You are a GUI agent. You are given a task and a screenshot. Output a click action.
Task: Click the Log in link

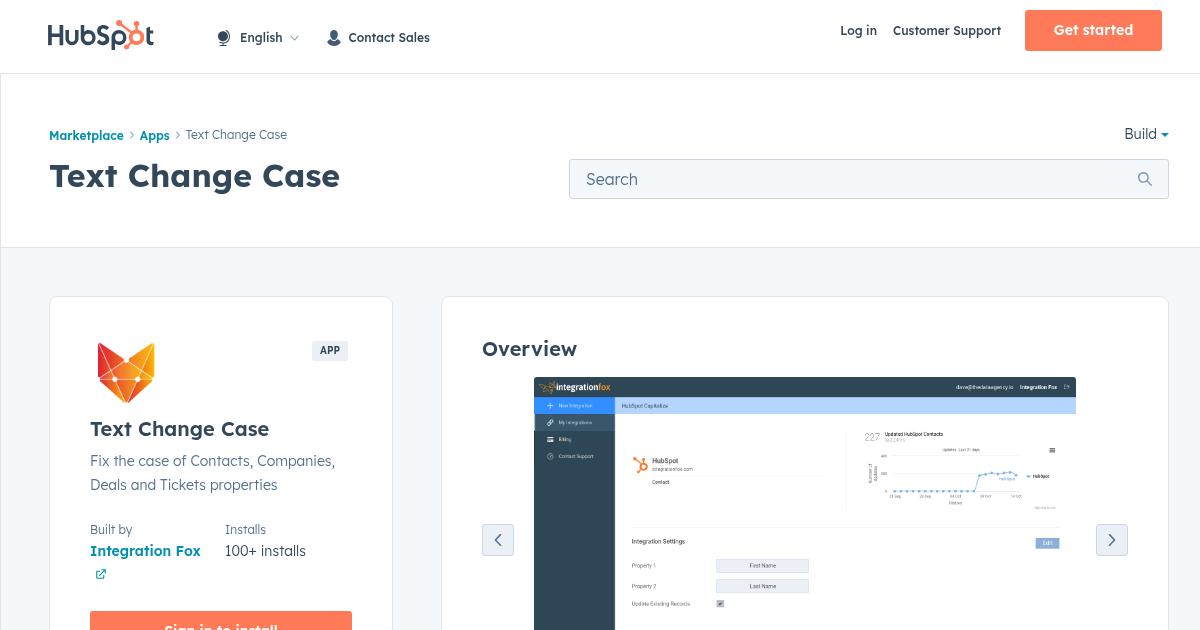pyautogui.click(x=858, y=31)
